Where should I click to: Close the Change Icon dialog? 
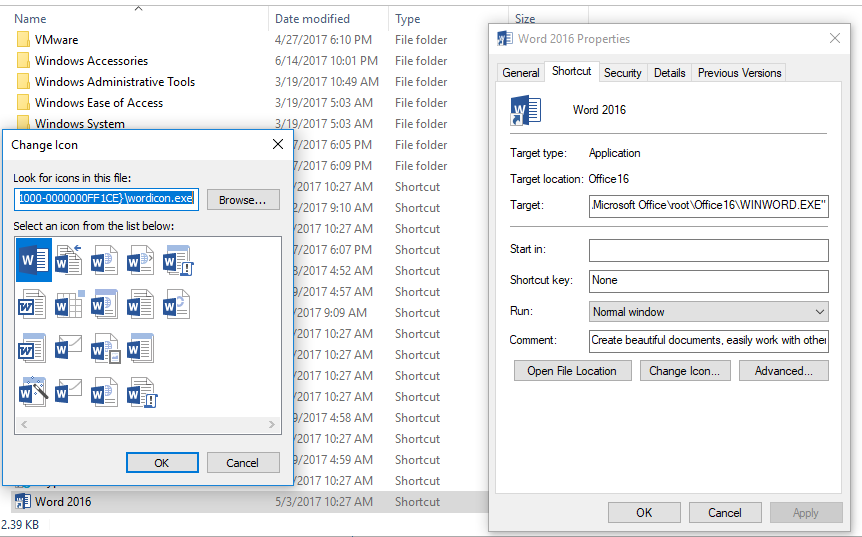(278, 145)
